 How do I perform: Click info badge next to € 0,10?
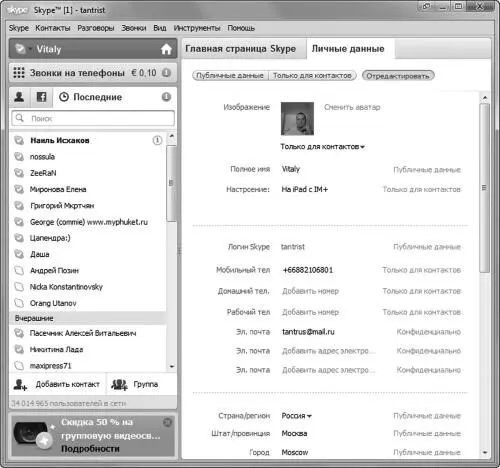click(x=166, y=73)
